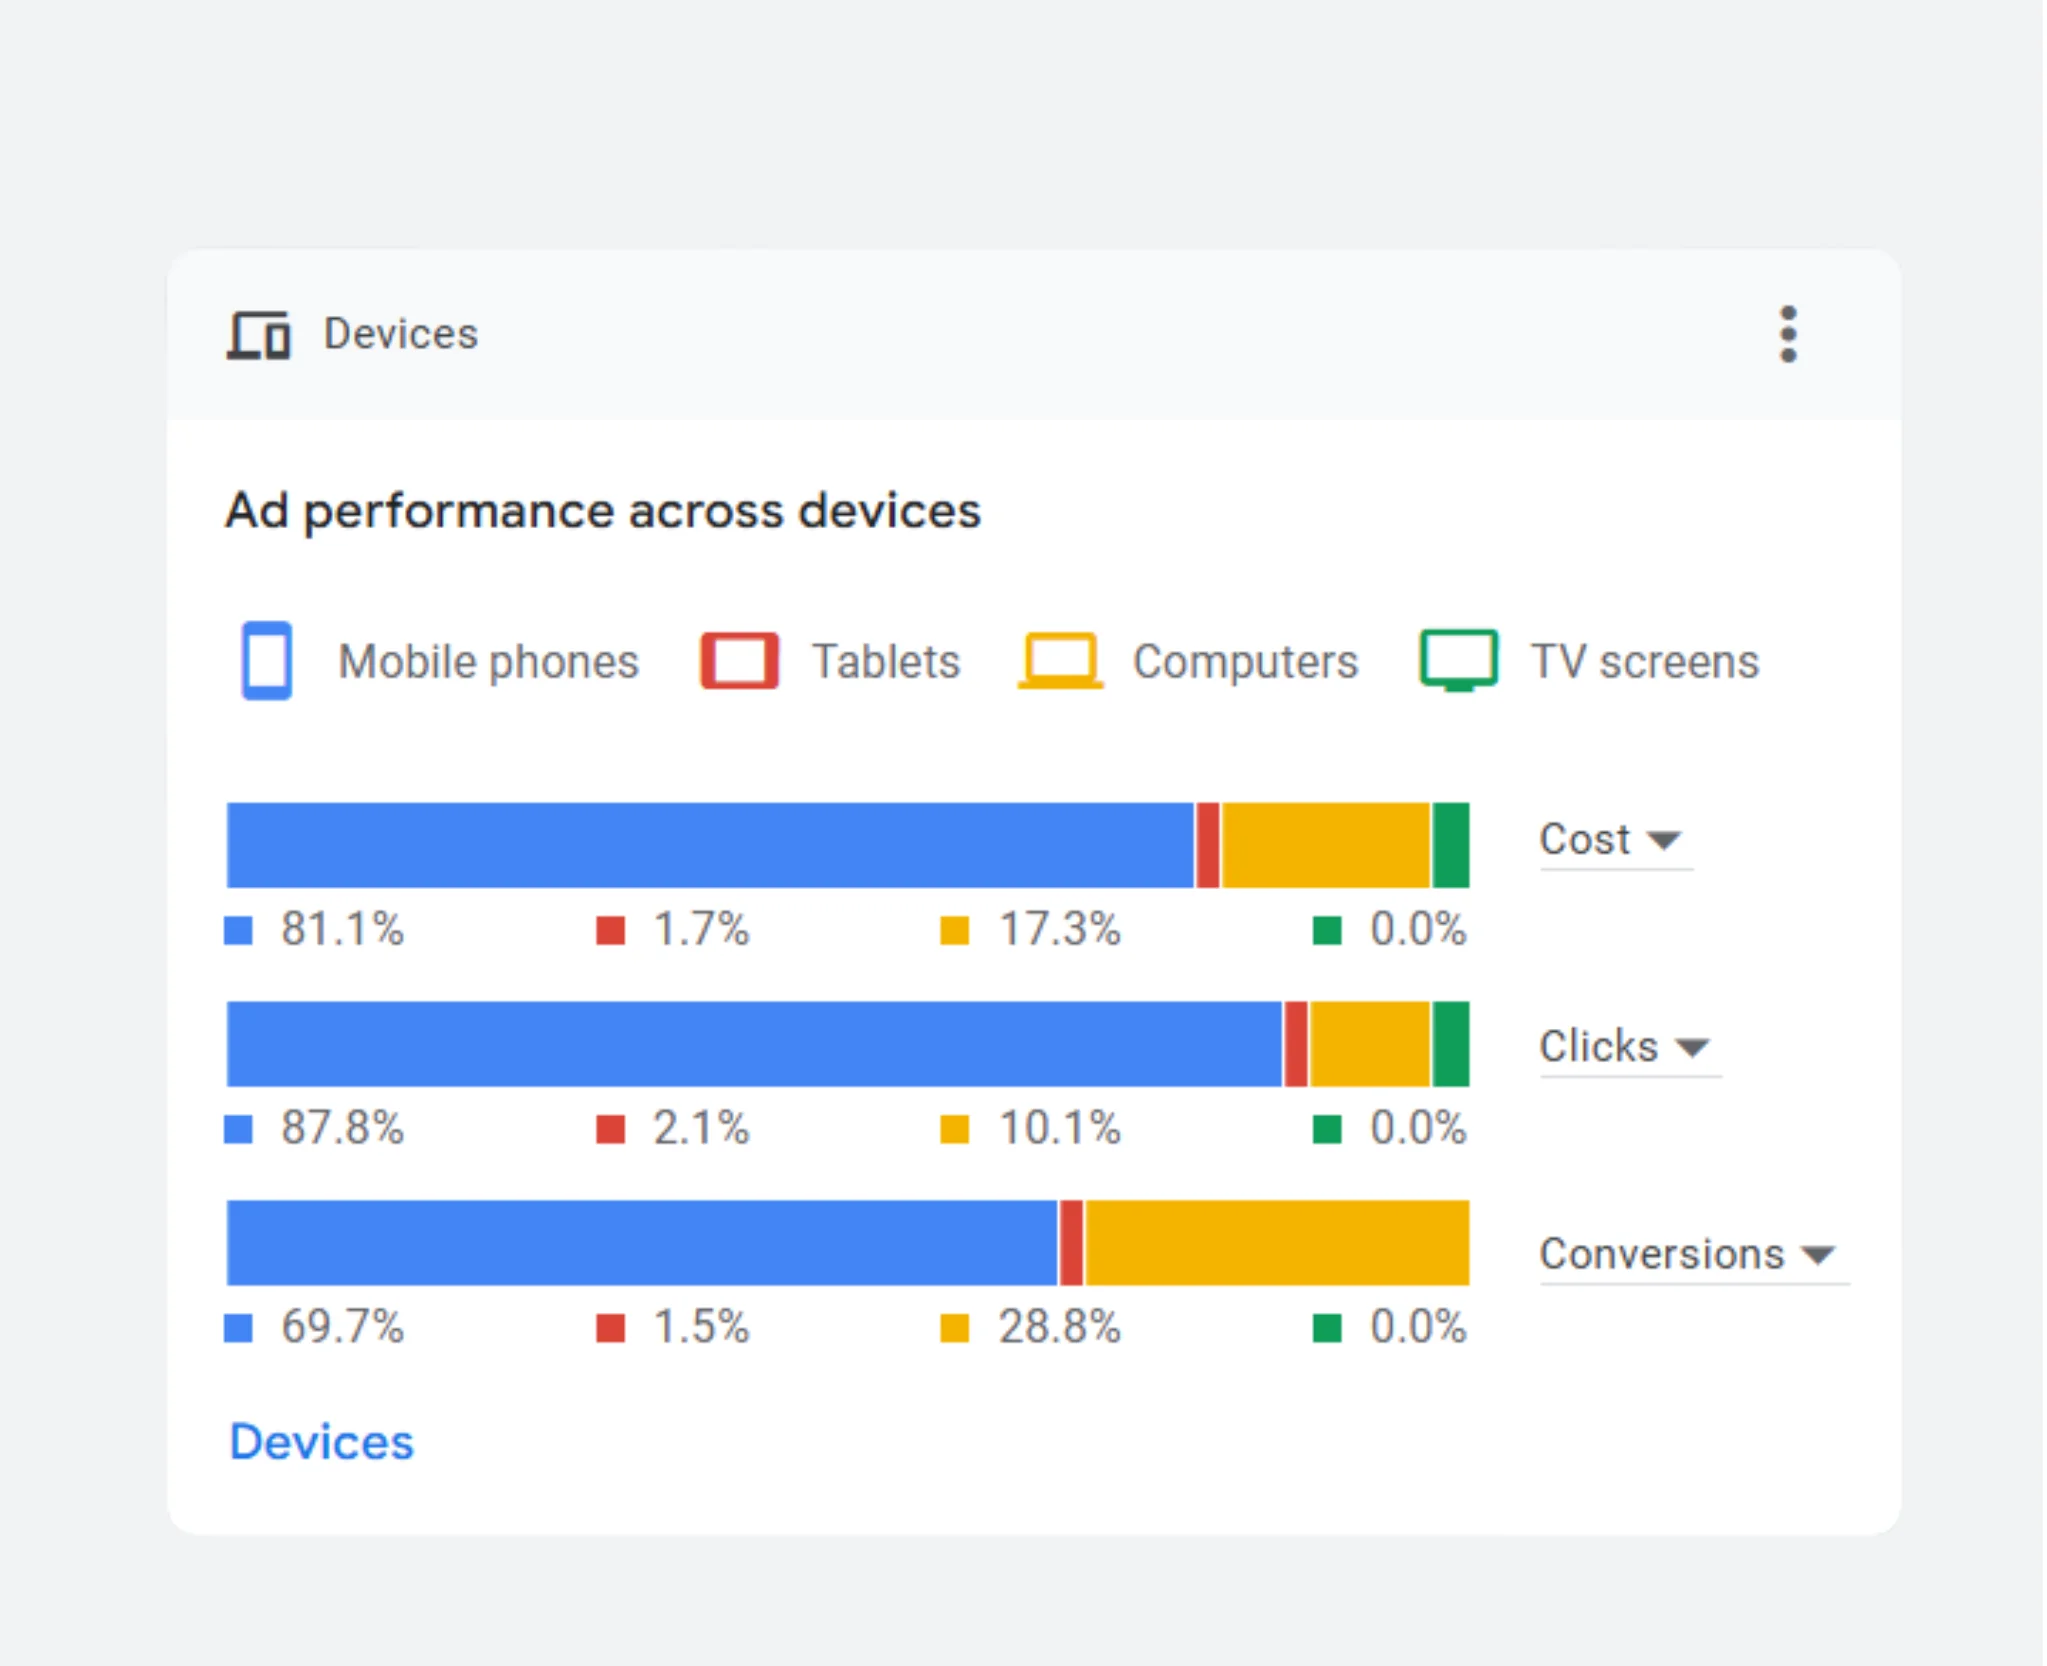Screen dimensions: 2047x1666
Task: Open the Devices link at bottom
Action: 321,1442
